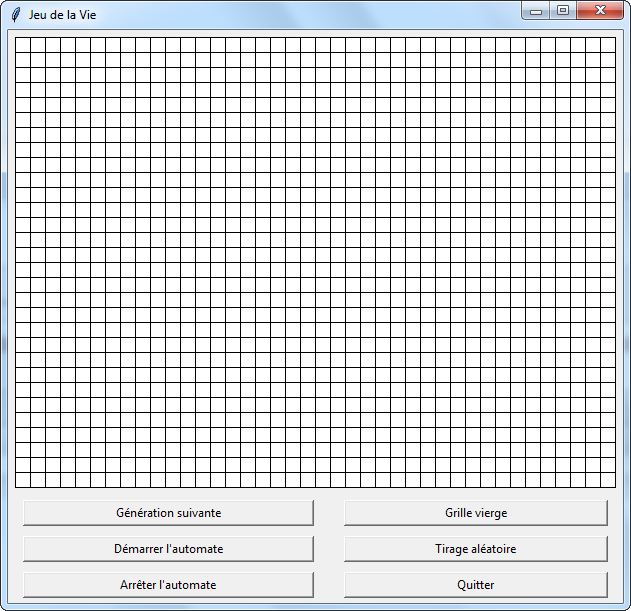Toggle the cell directly below the top-right corner cell
Viewport: 631px width, 611px height.
[607, 60]
